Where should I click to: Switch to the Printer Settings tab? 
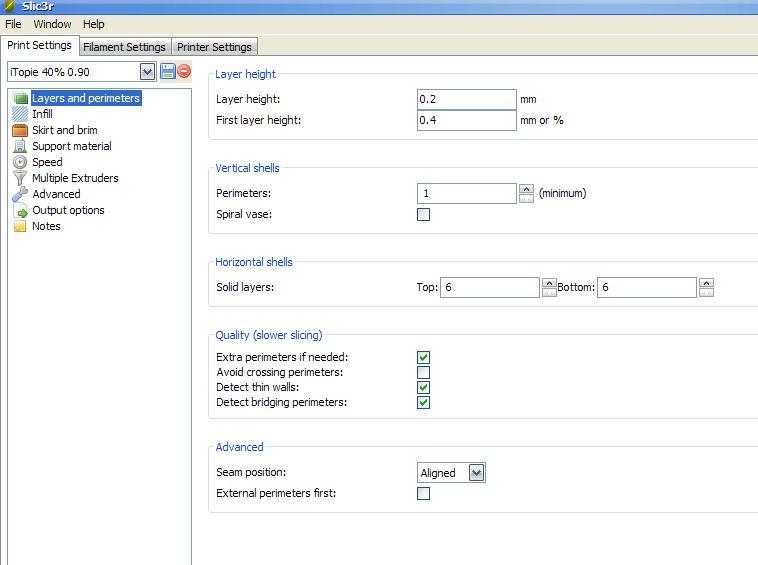coord(214,47)
